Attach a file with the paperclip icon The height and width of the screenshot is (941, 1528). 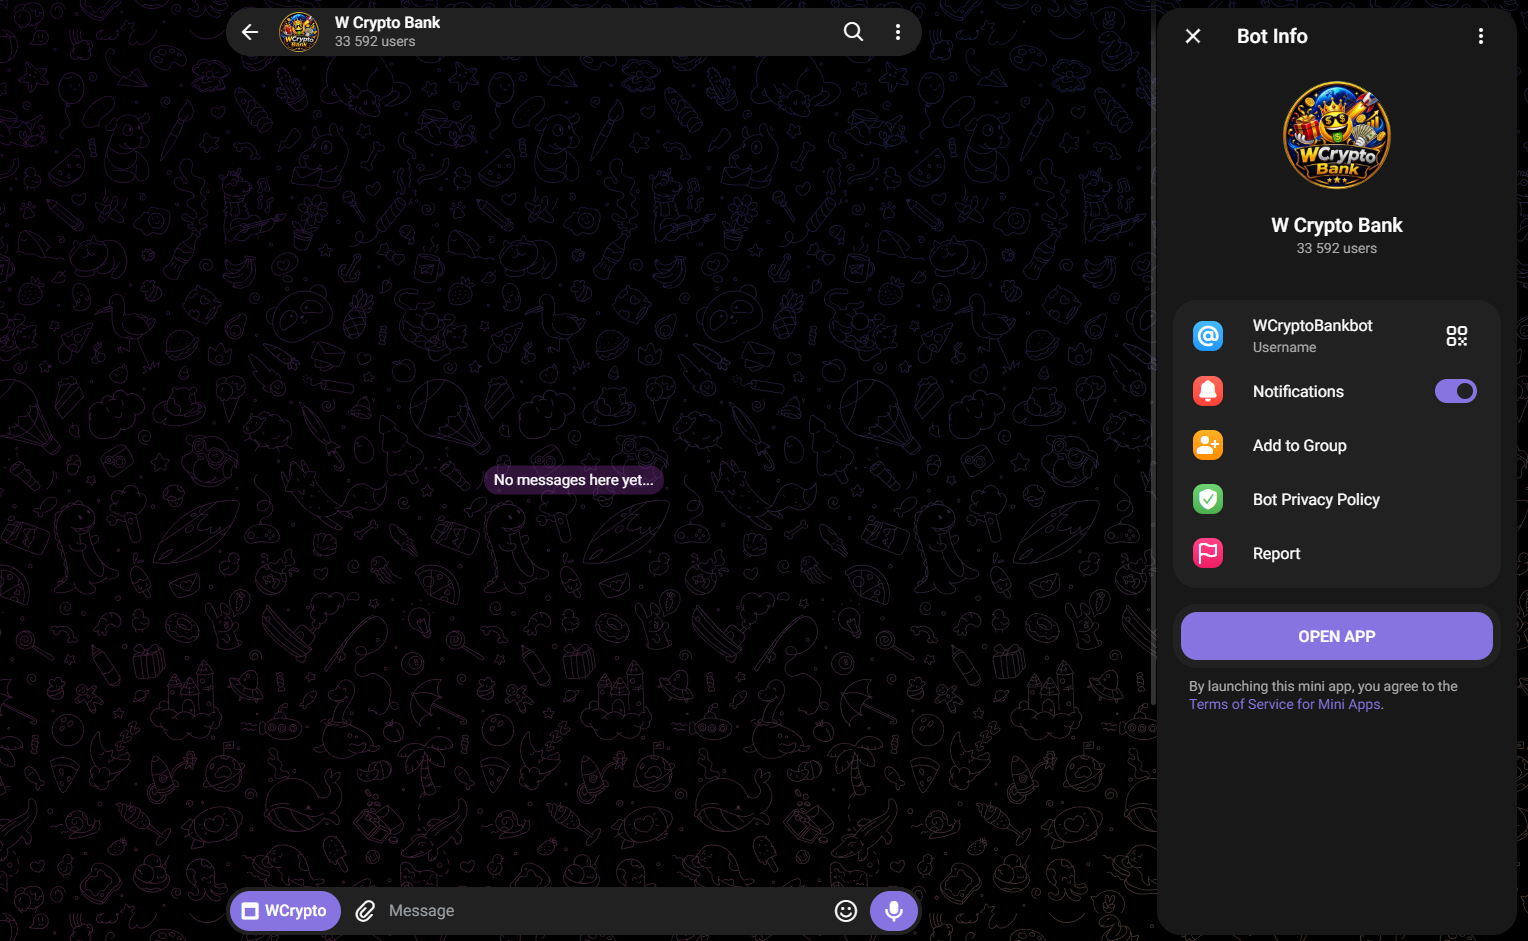[x=365, y=911]
